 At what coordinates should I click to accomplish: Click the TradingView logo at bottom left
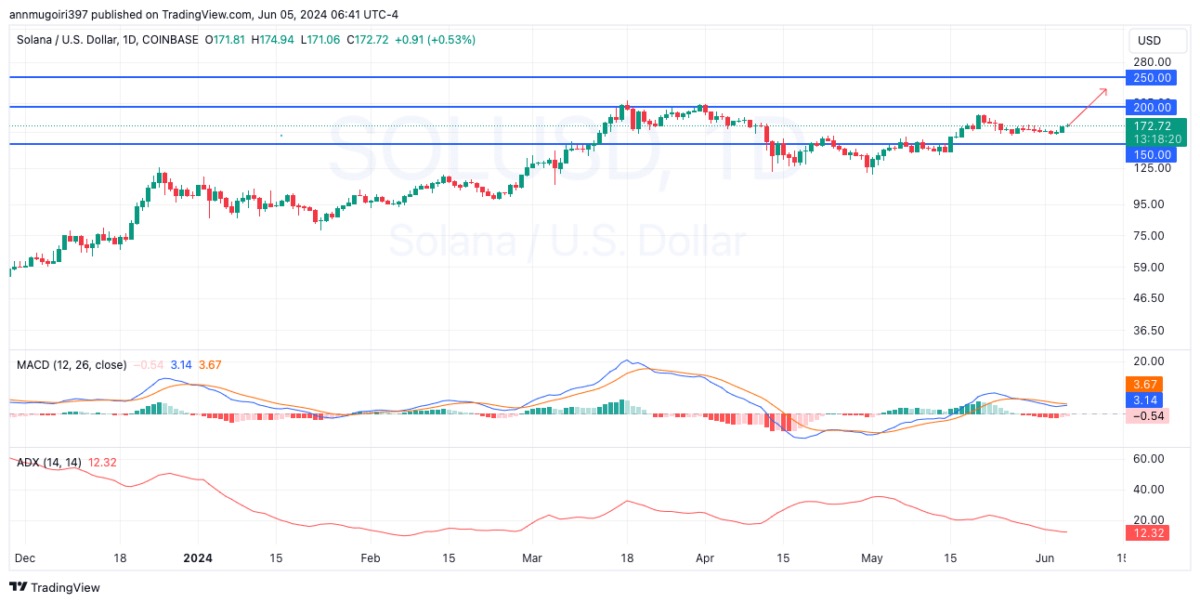tap(55, 587)
